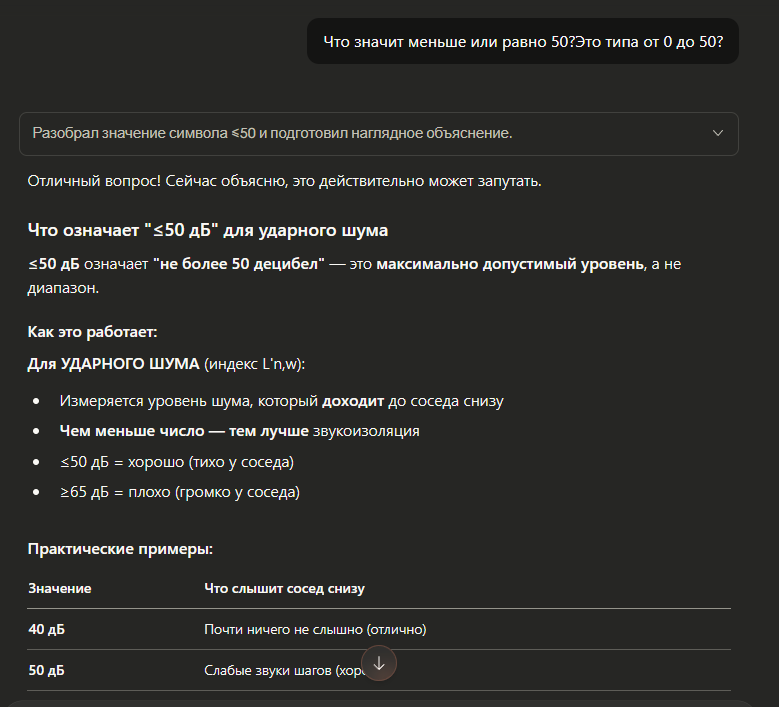Expand the thinking summary chevron
Image resolution: width=779 pixels, height=707 pixels.
point(717,133)
